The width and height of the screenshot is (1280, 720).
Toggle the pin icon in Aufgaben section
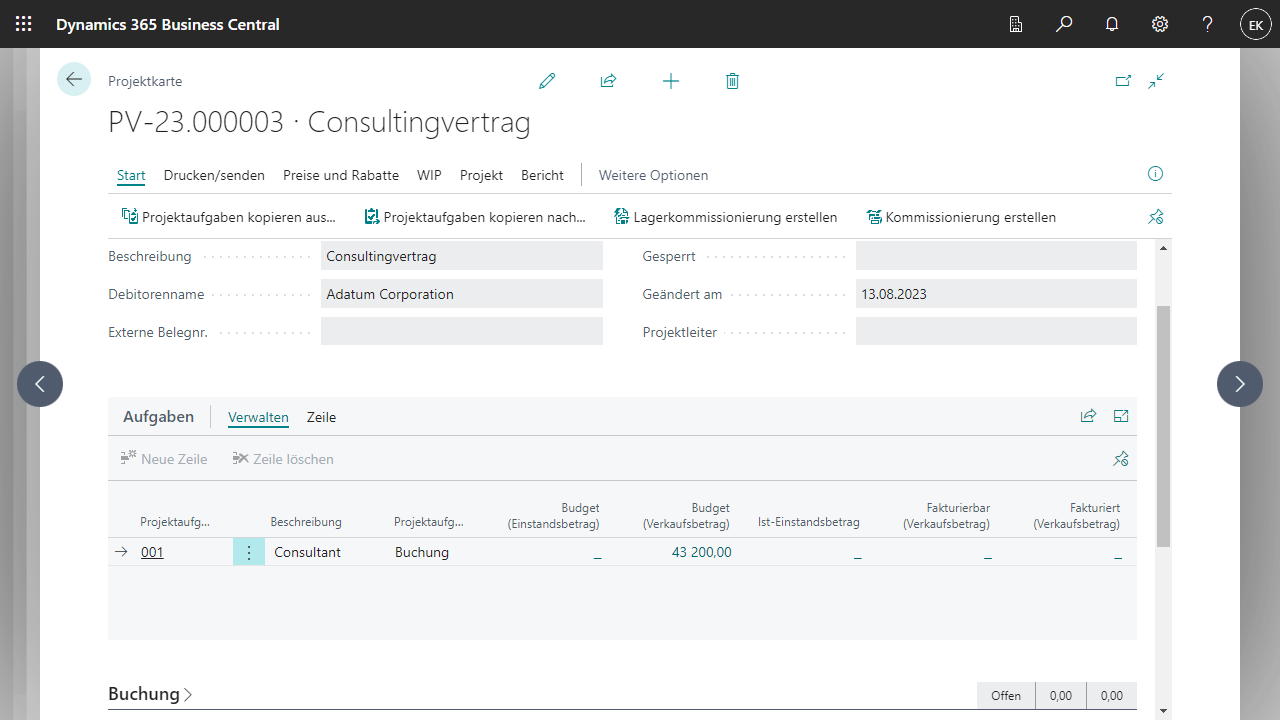pyautogui.click(x=1121, y=459)
